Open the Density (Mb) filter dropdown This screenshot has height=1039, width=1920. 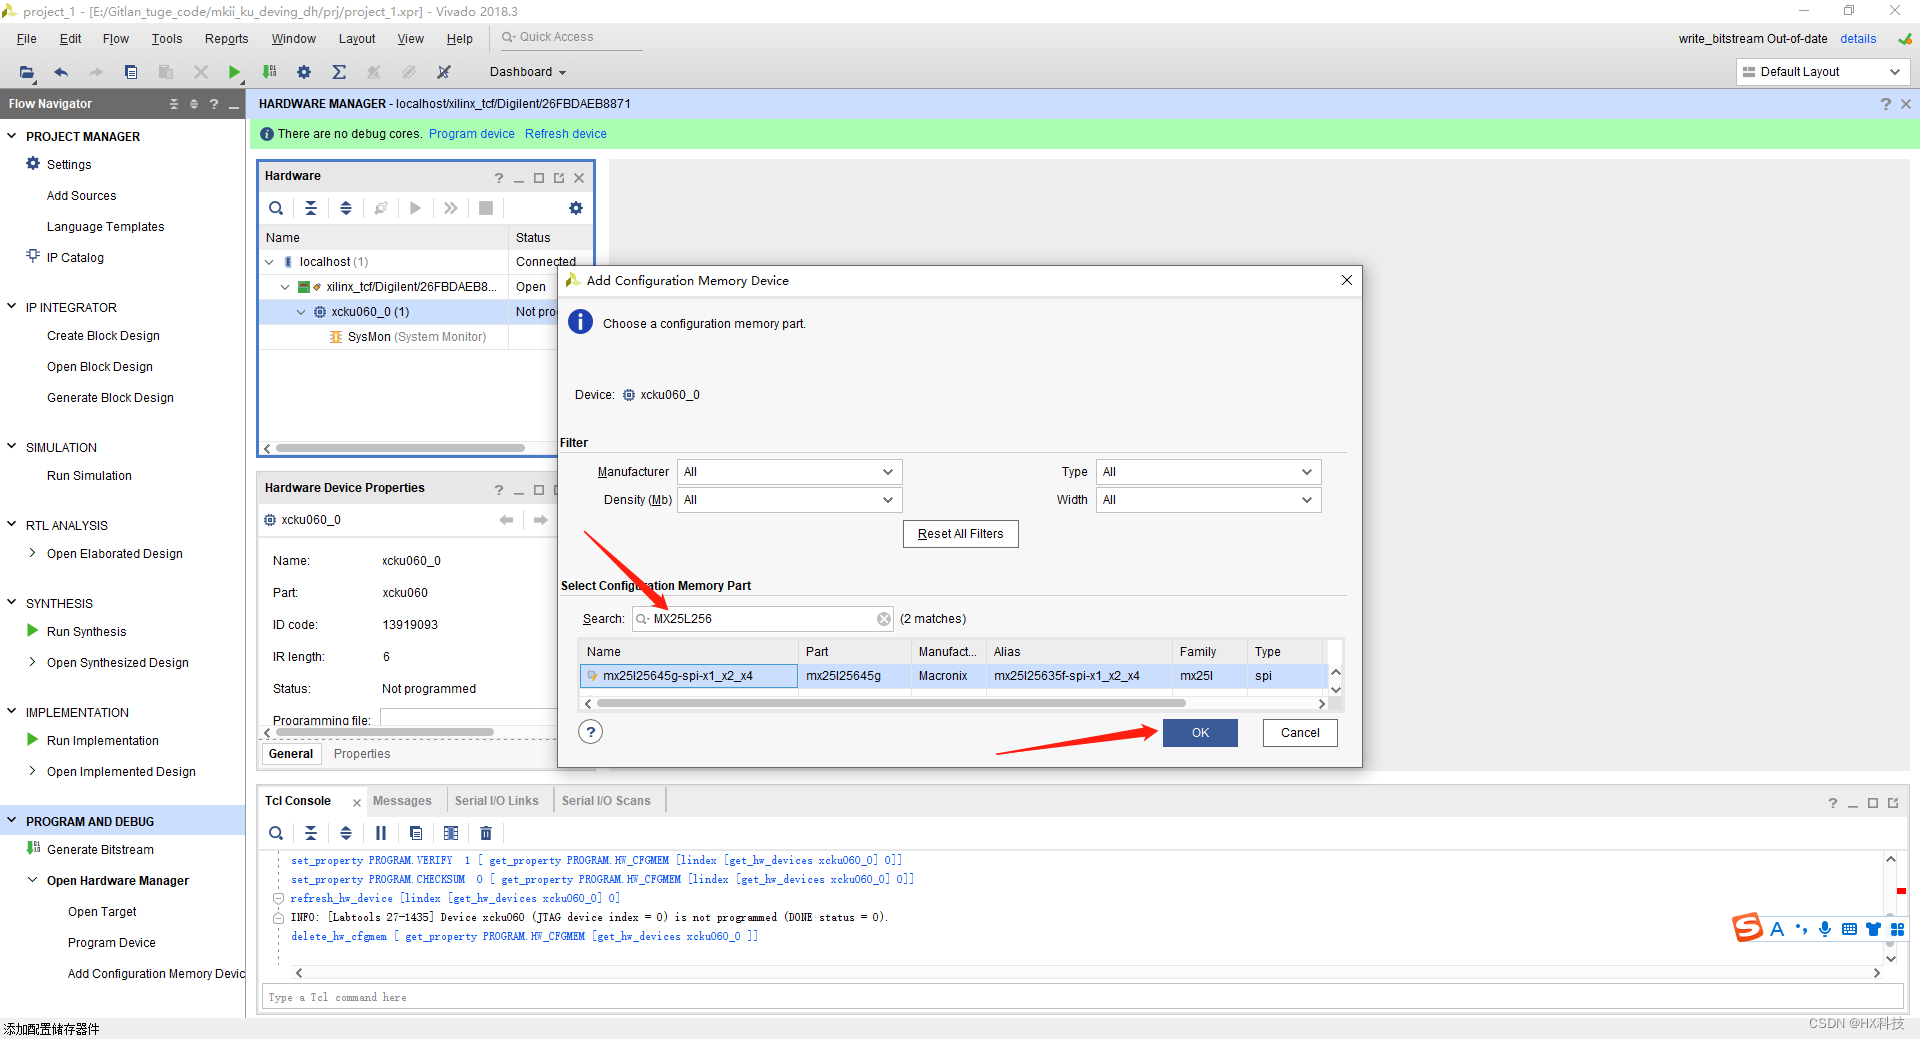pyautogui.click(x=790, y=500)
